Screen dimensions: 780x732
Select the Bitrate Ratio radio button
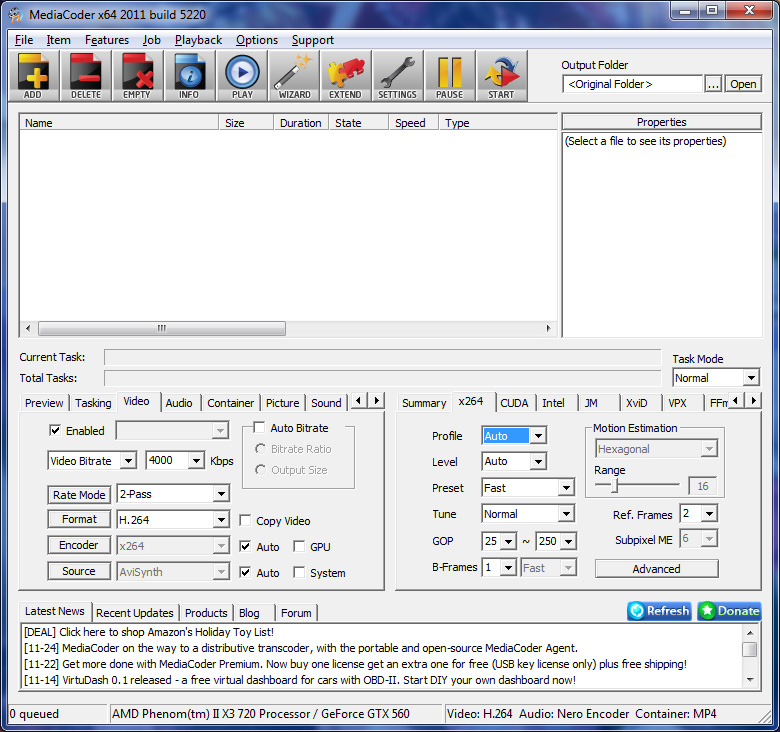pyautogui.click(x=260, y=449)
